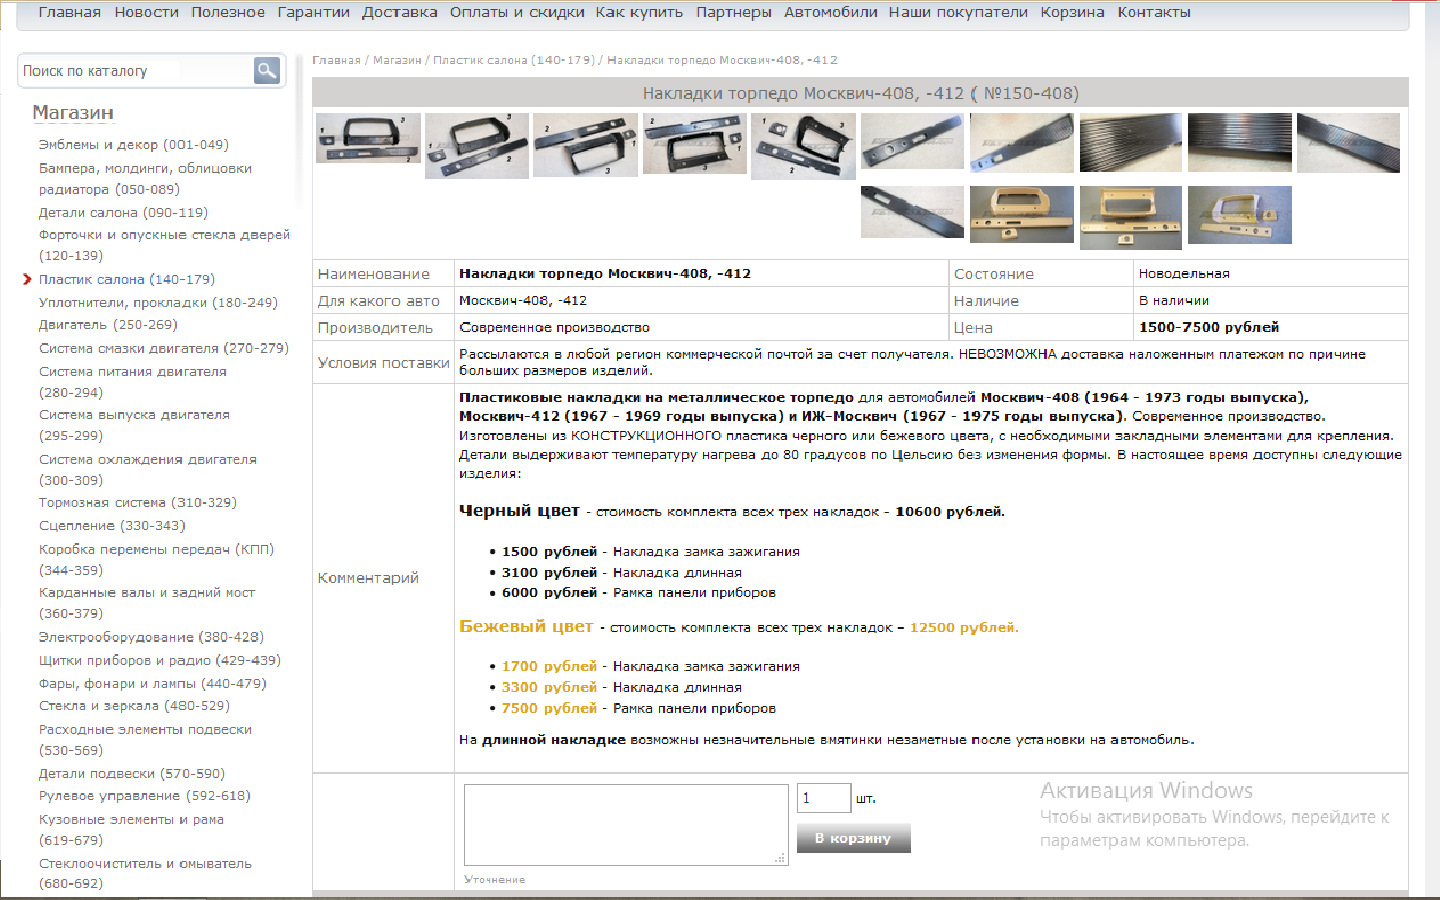
Task: Open first product thumbnail of black panel frame
Action: 368,138
